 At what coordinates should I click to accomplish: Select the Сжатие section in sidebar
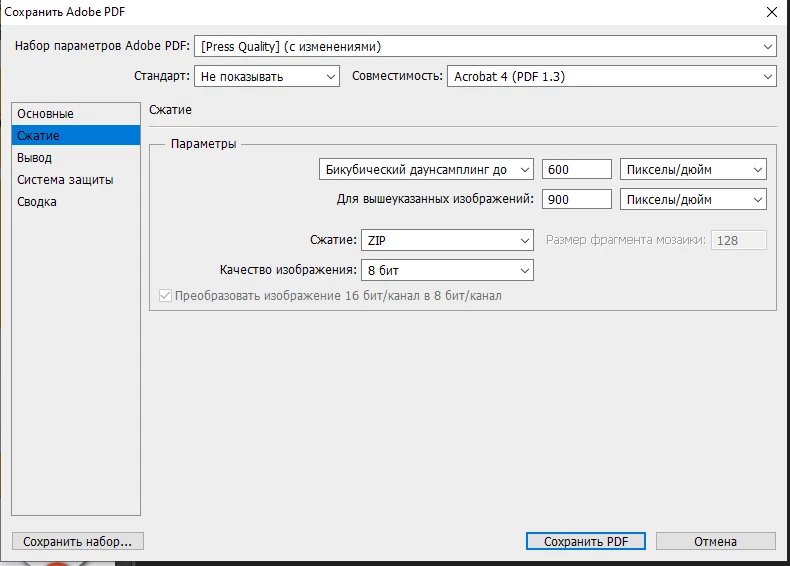click(x=76, y=136)
